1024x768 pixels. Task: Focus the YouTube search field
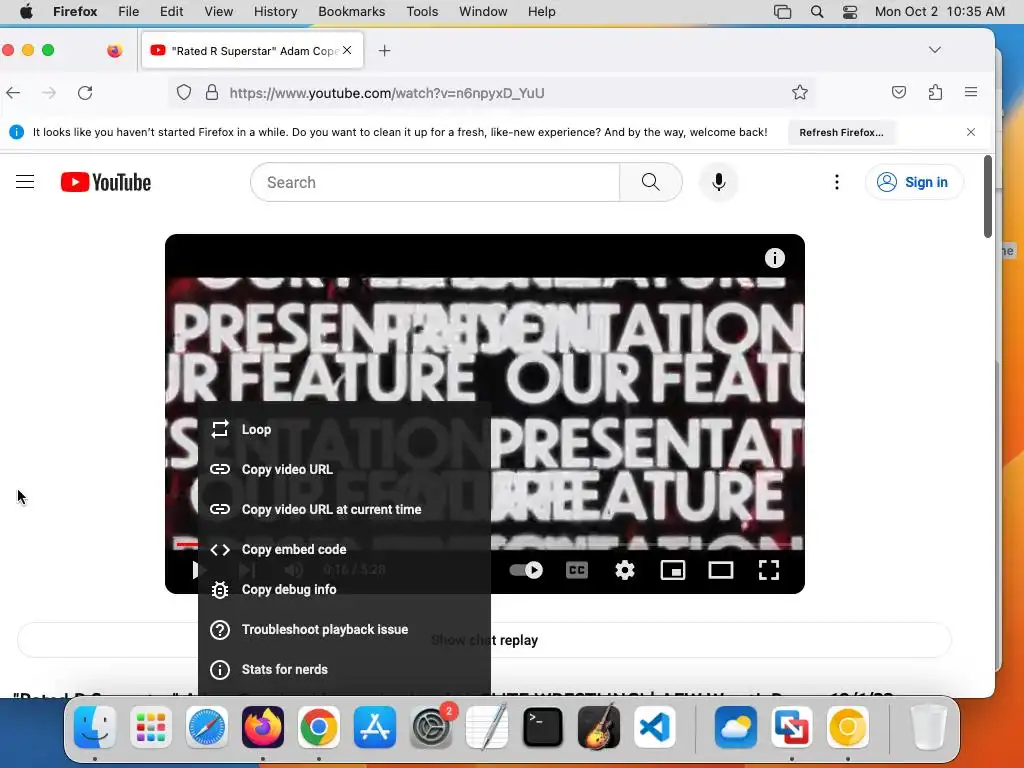click(435, 182)
